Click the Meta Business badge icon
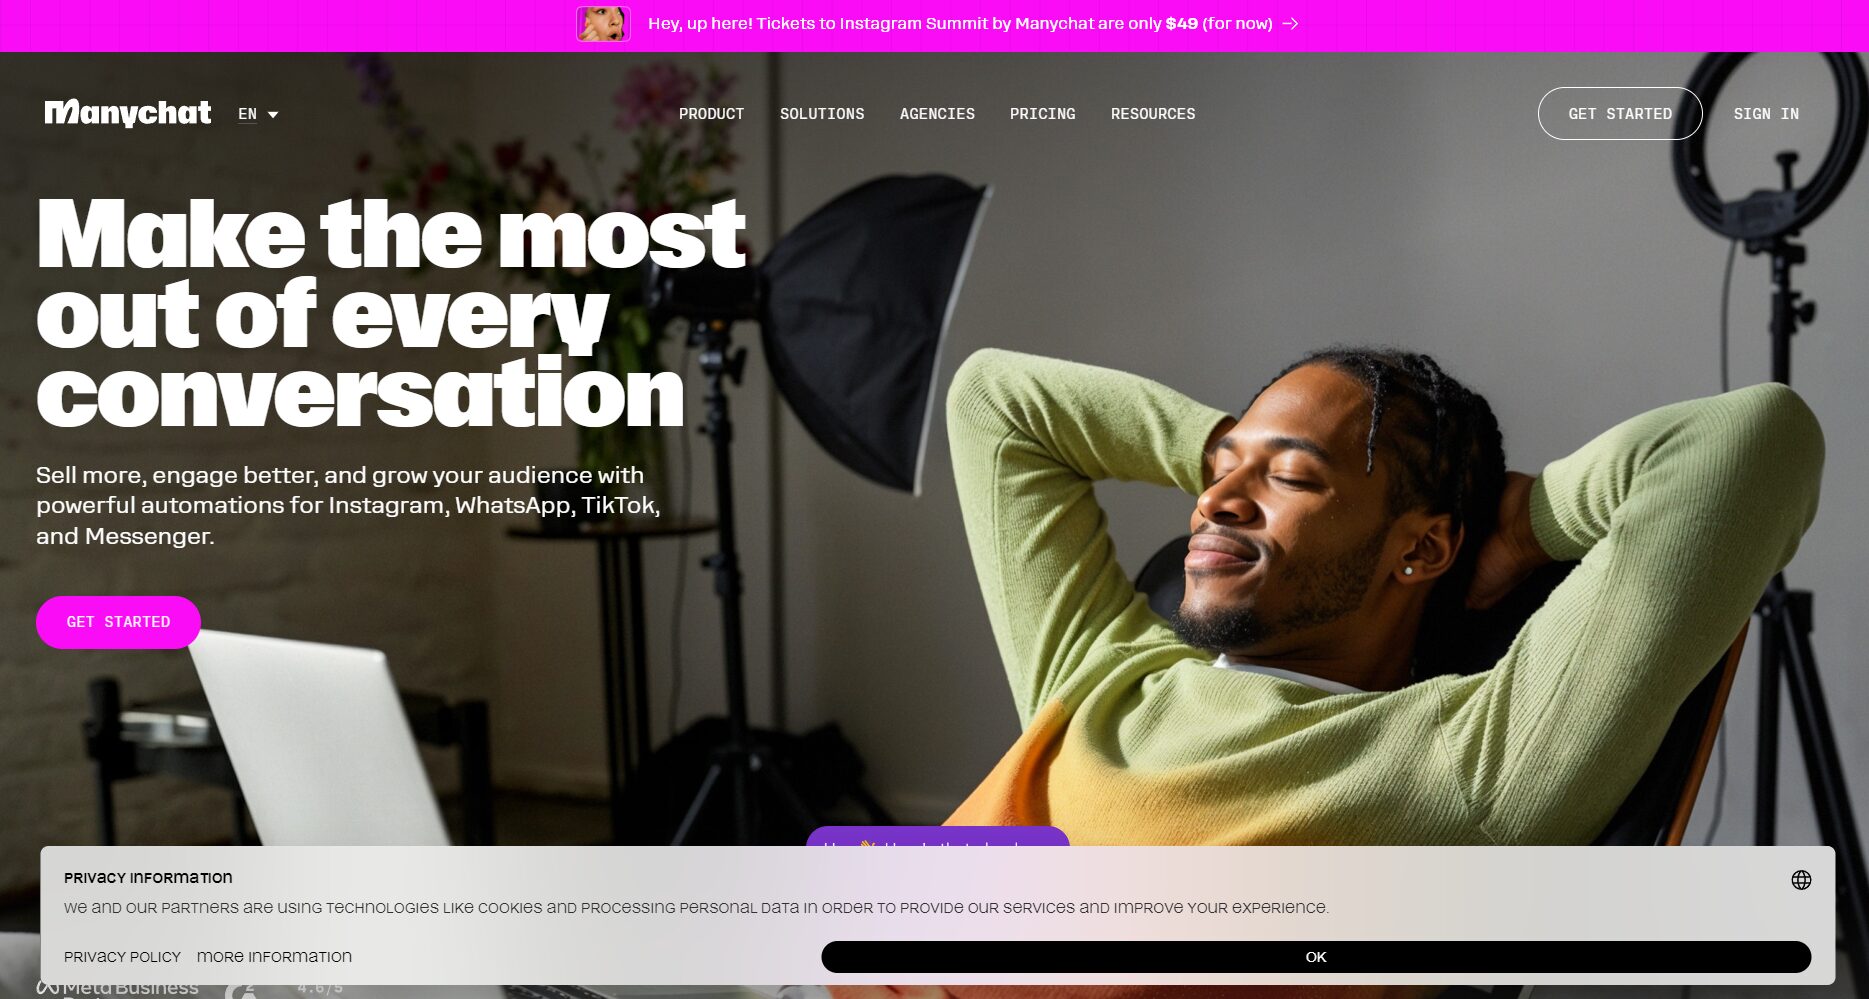Viewport: 1869px width, 999px height. click(x=48, y=988)
